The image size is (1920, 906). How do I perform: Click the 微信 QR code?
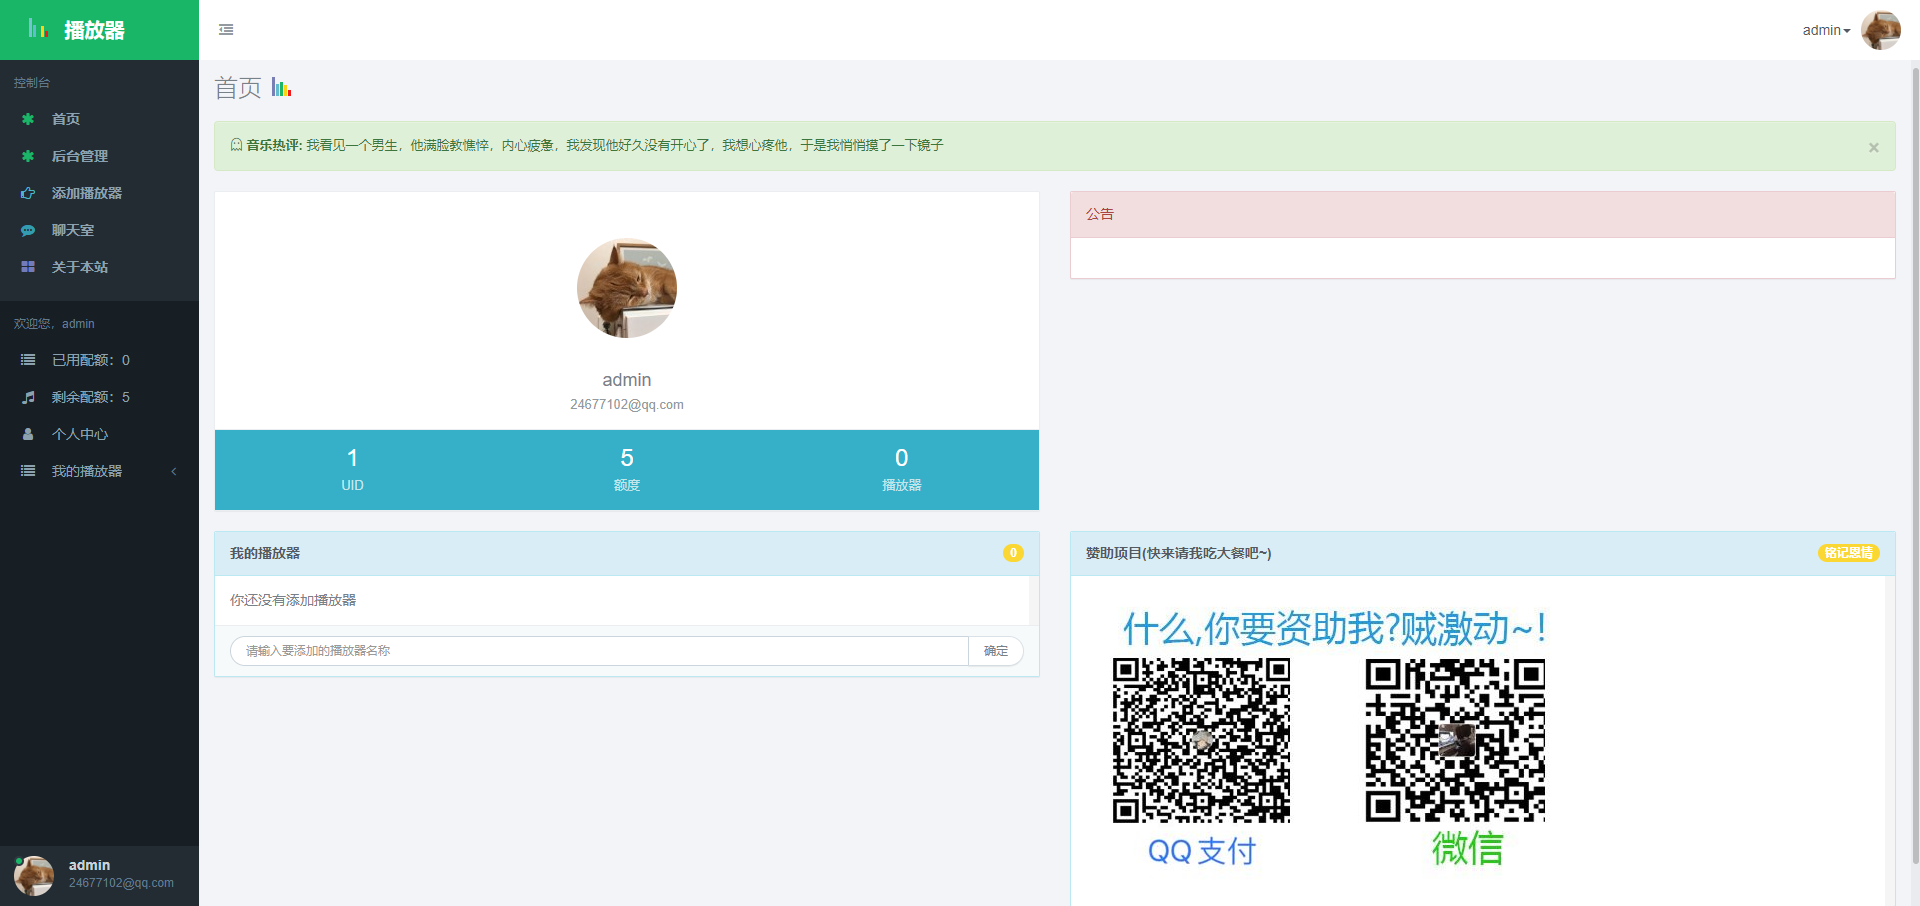[x=1455, y=741]
